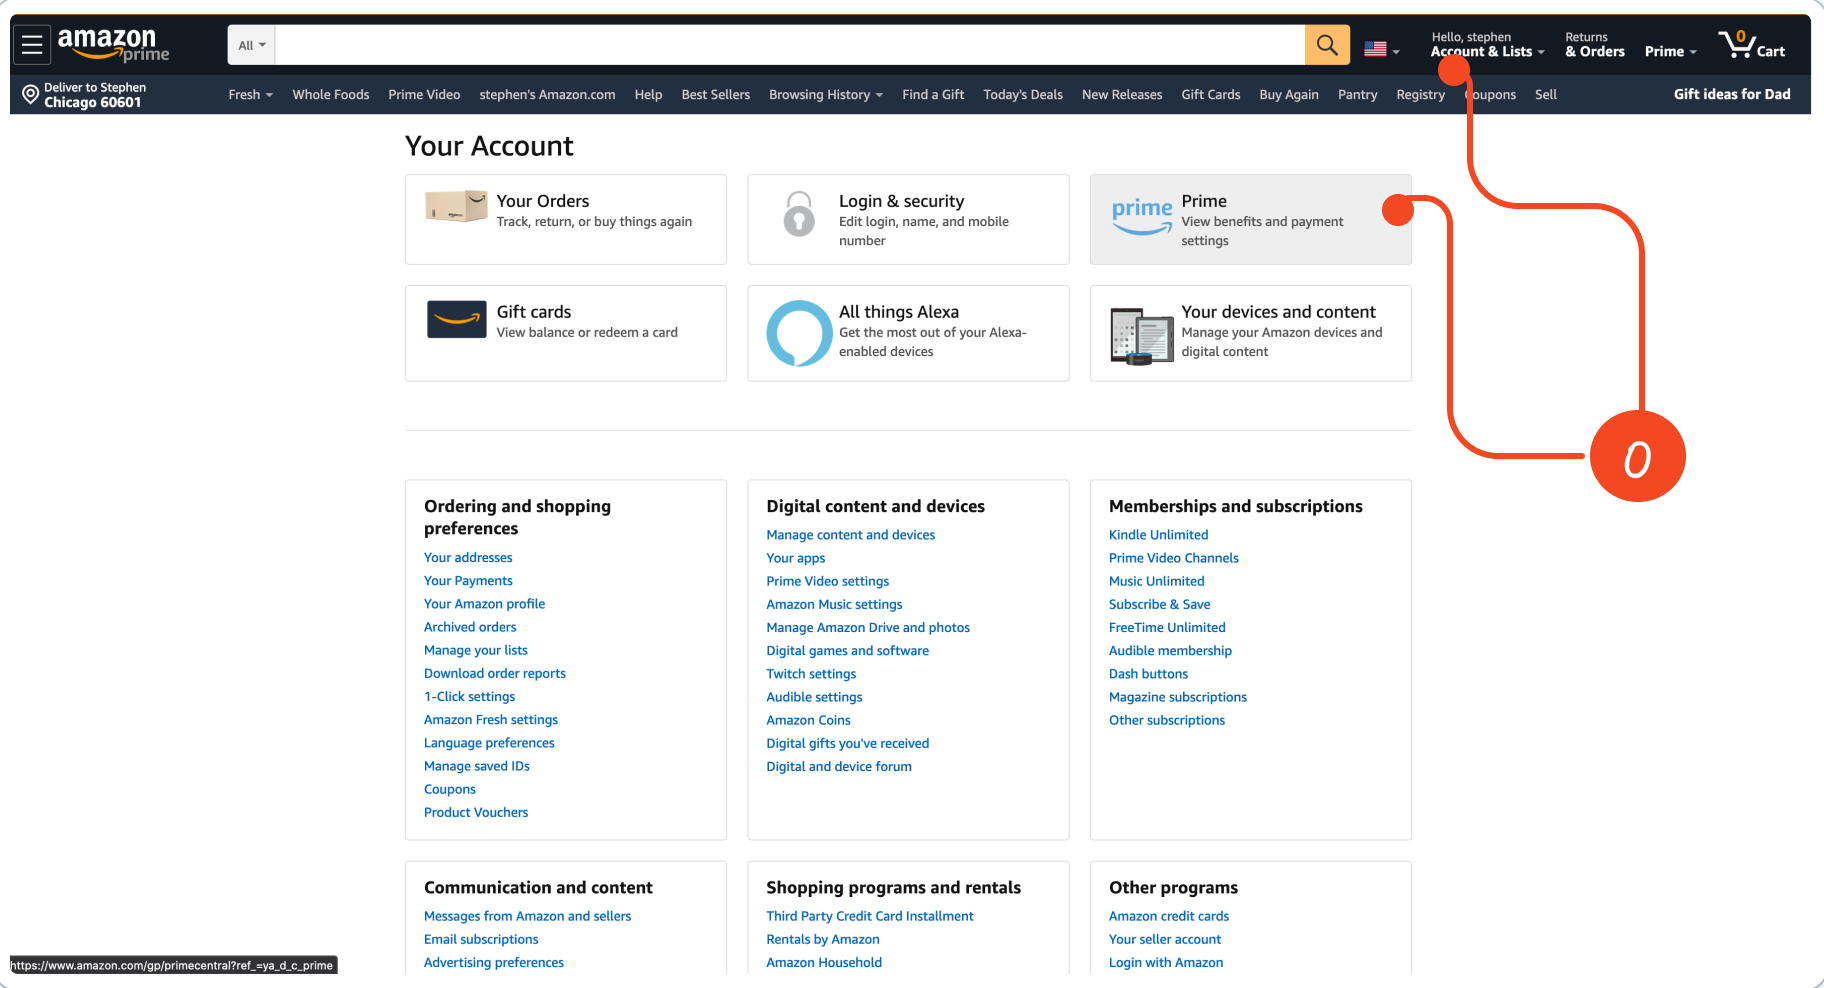Click the Alexa ring icon
The width and height of the screenshot is (1824, 988).
[x=799, y=333]
